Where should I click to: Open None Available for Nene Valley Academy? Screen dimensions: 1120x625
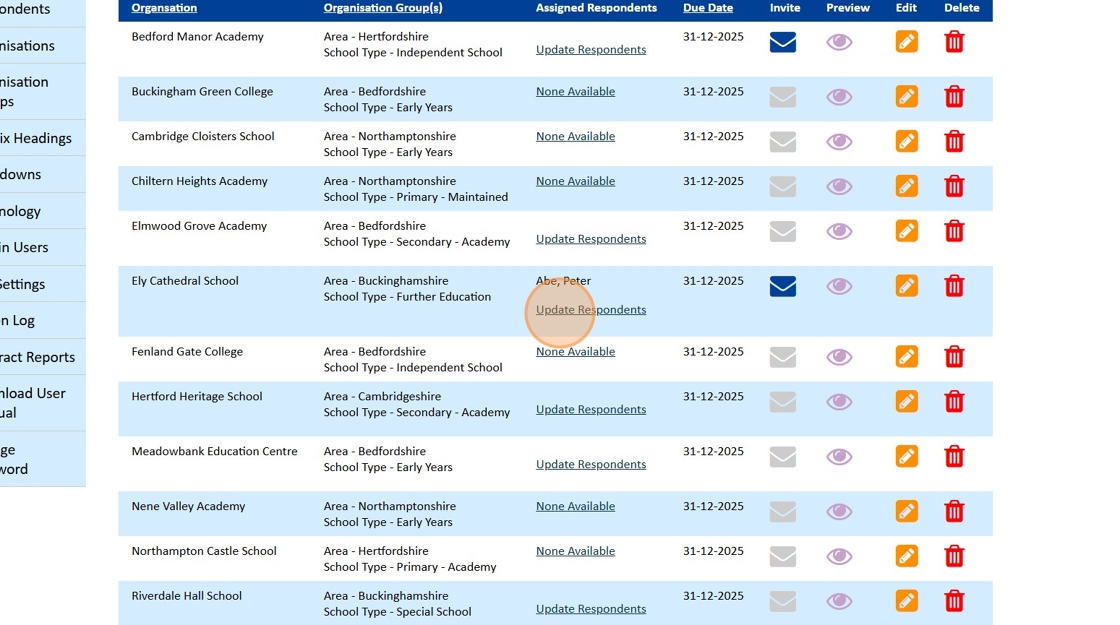pos(575,506)
